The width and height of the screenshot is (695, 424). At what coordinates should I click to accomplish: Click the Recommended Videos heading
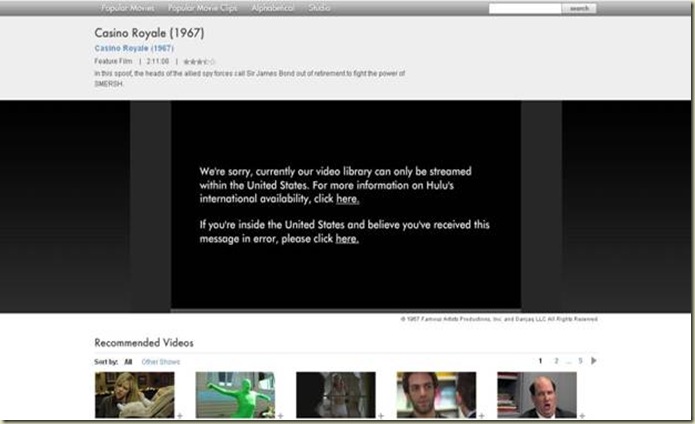[x=144, y=342]
